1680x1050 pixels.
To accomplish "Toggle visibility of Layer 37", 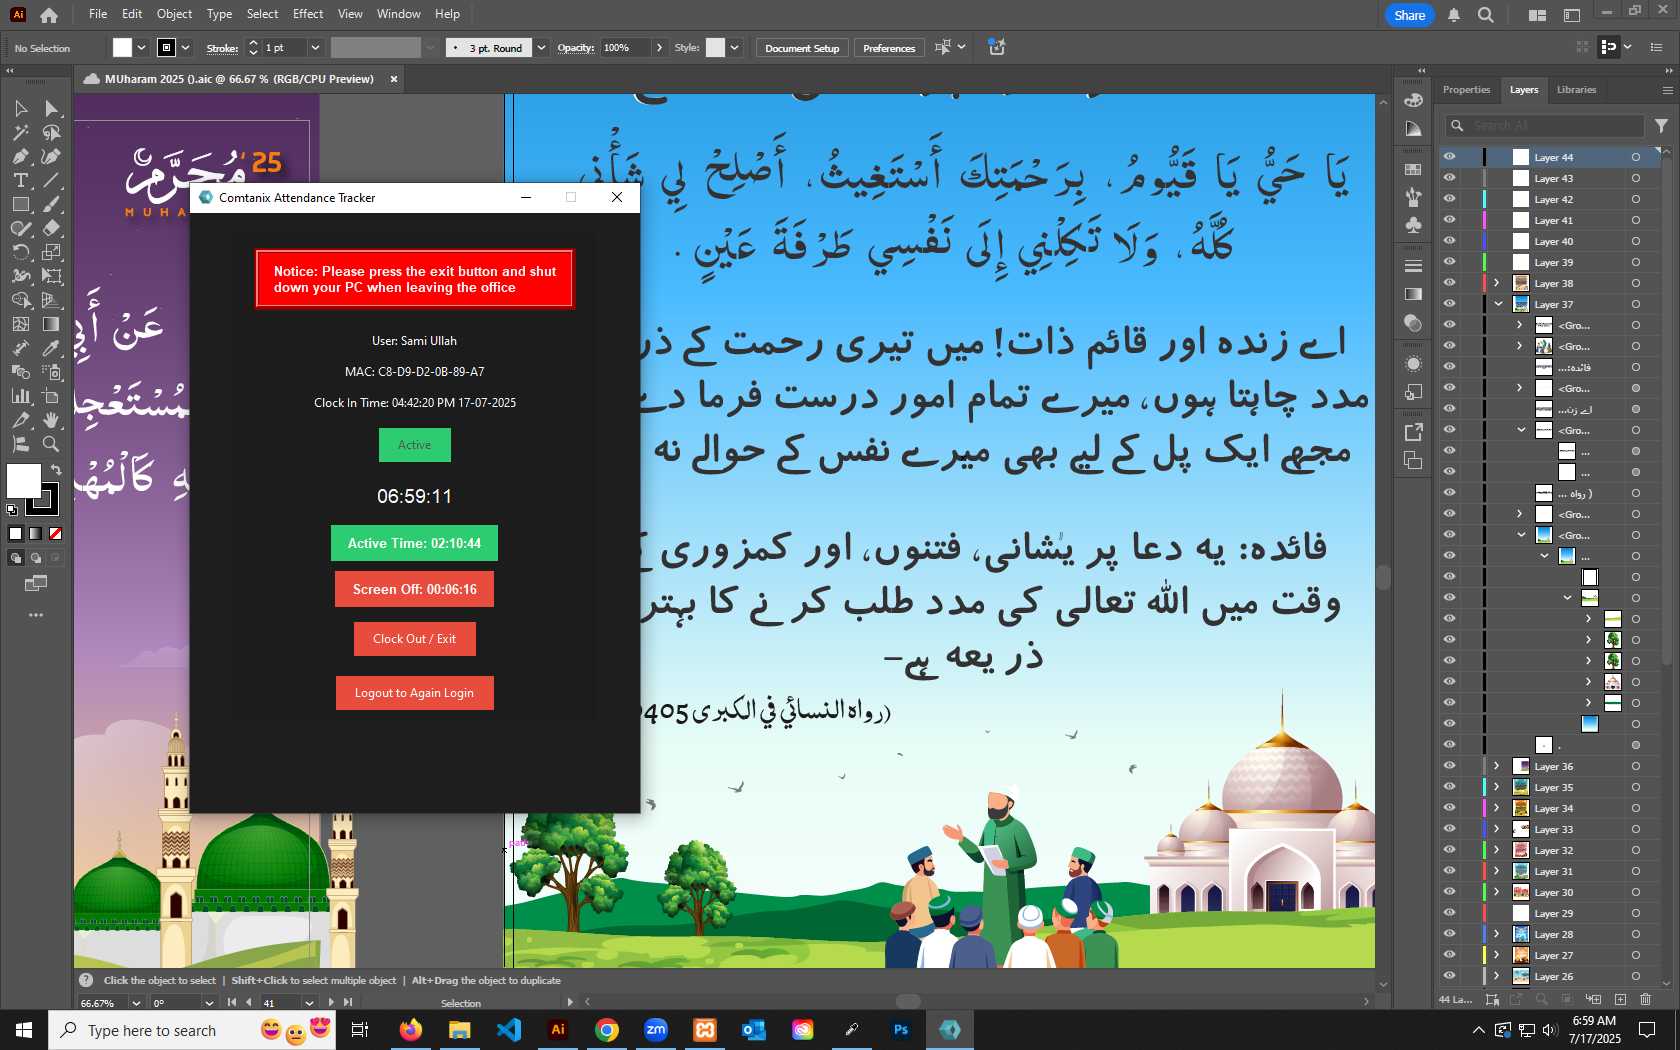I will click(1449, 304).
